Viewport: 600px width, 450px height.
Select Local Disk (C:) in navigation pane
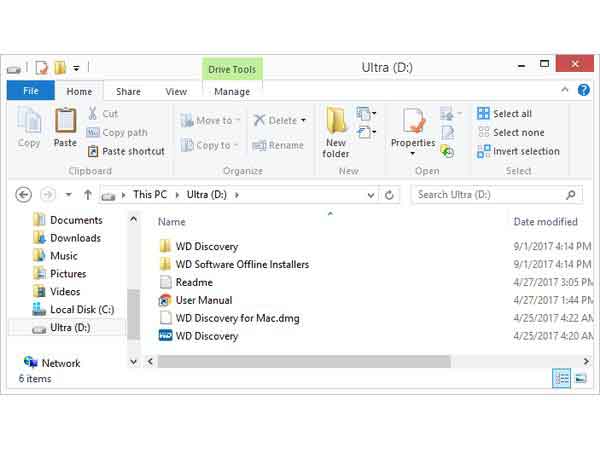tap(73, 309)
